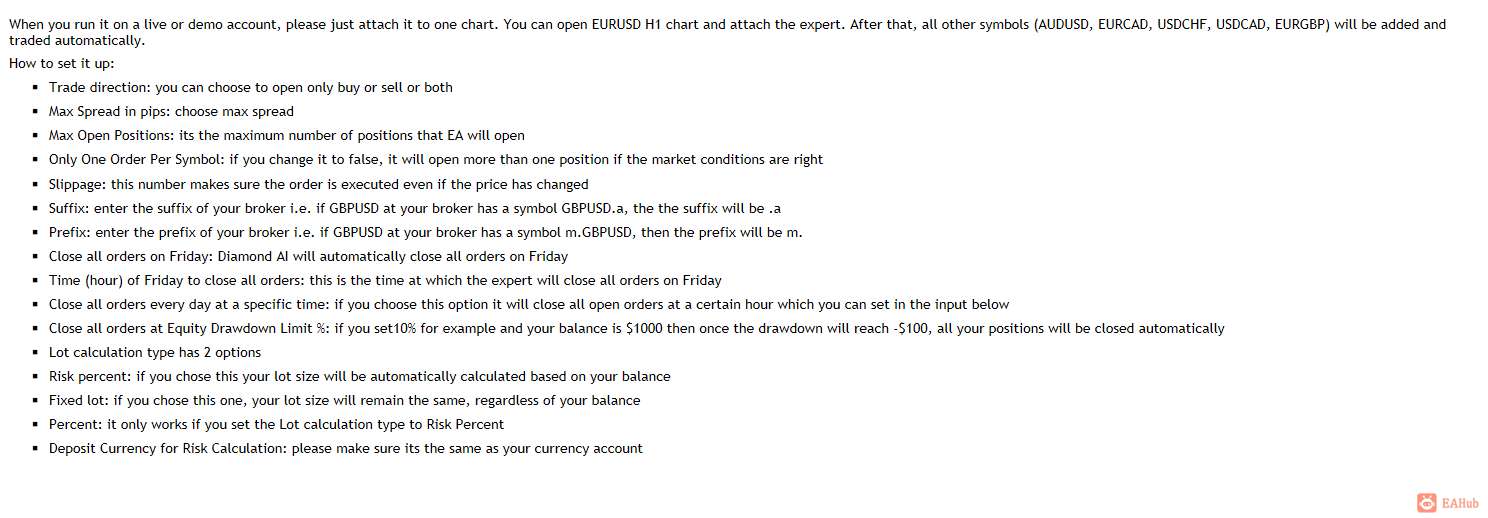Click the Risk percent description
1488x518 pixels.
(360, 376)
